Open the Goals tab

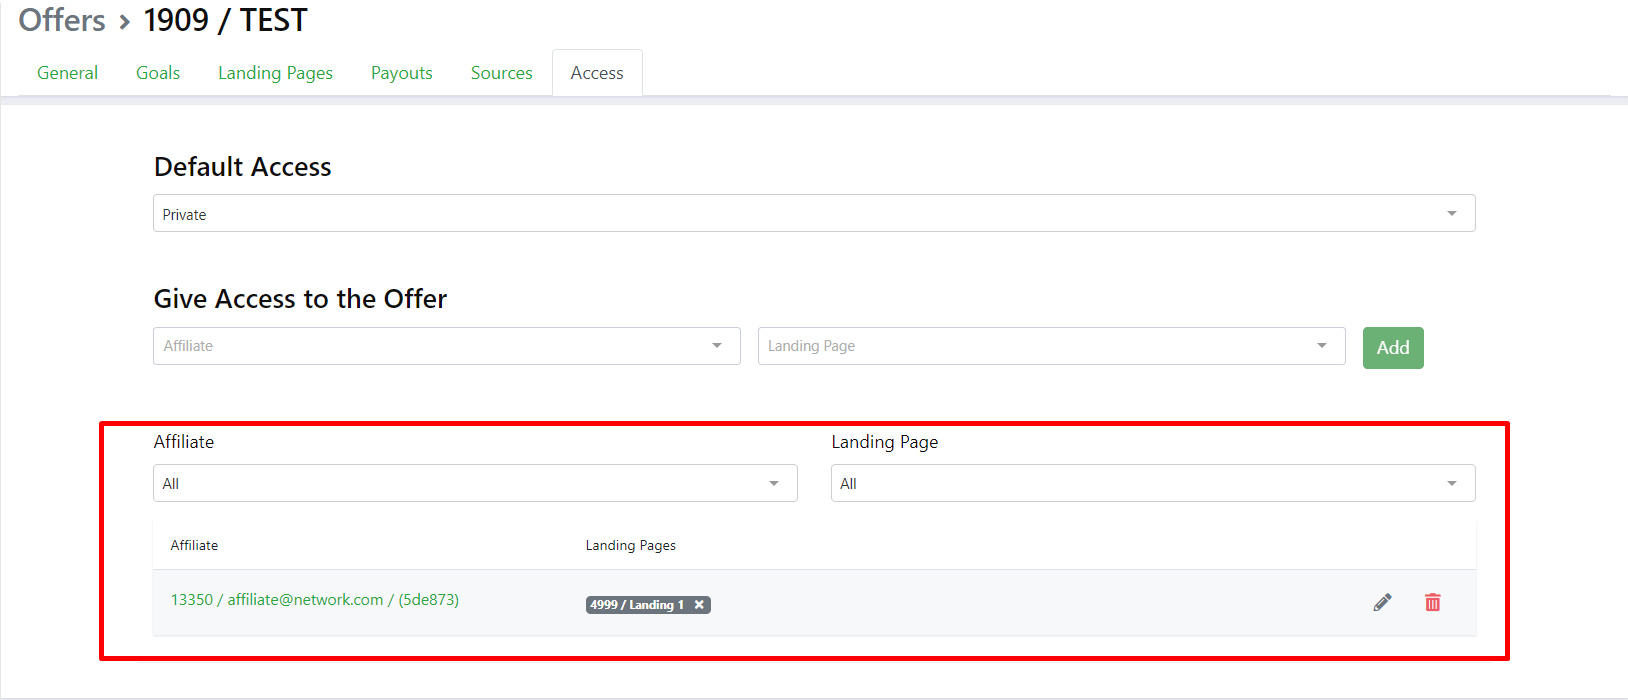pyautogui.click(x=158, y=73)
